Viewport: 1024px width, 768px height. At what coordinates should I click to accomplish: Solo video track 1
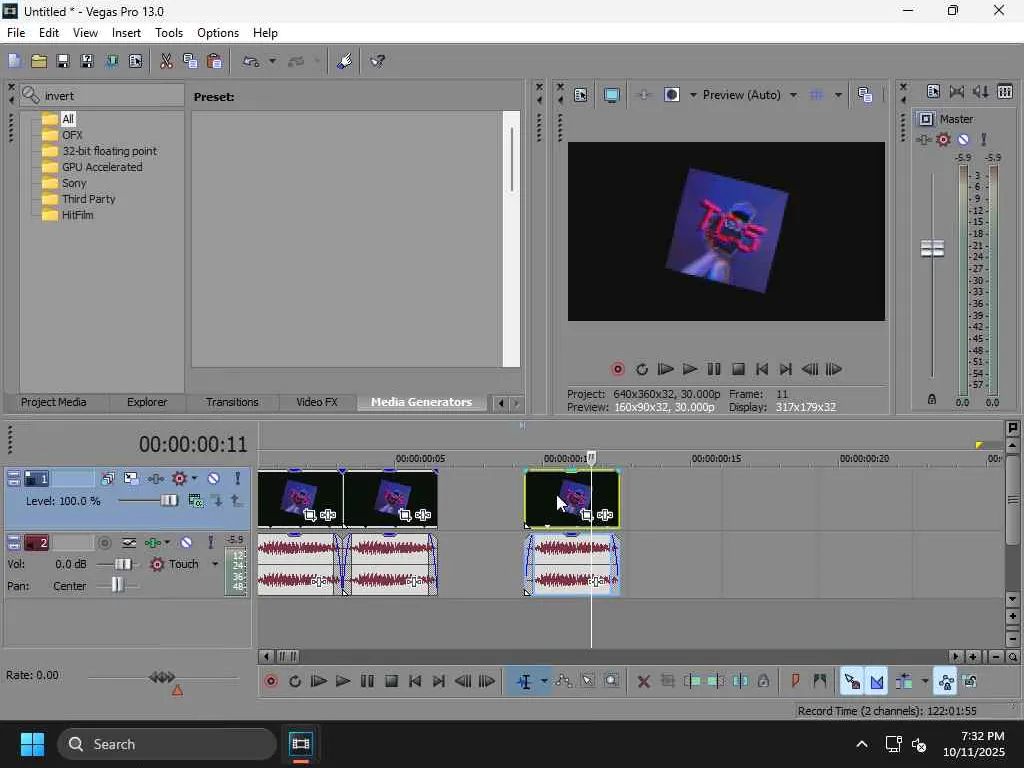pyautogui.click(x=237, y=479)
